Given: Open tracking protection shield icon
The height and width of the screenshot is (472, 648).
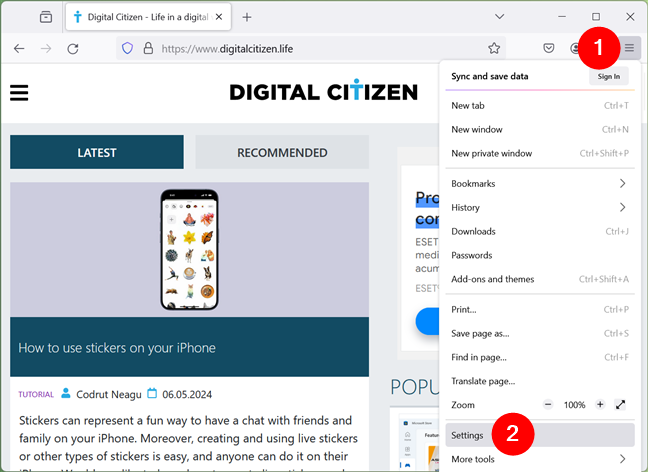Looking at the screenshot, I should pos(127,48).
